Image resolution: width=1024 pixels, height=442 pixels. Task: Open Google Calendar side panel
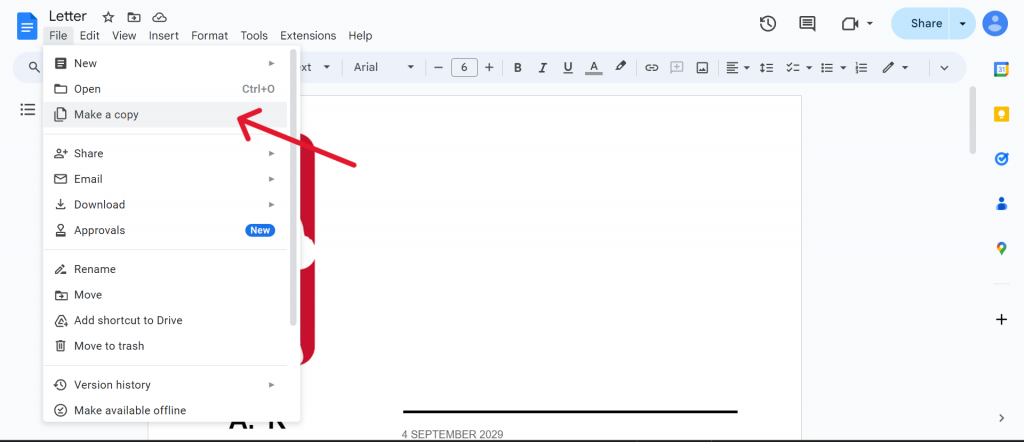(x=1001, y=70)
